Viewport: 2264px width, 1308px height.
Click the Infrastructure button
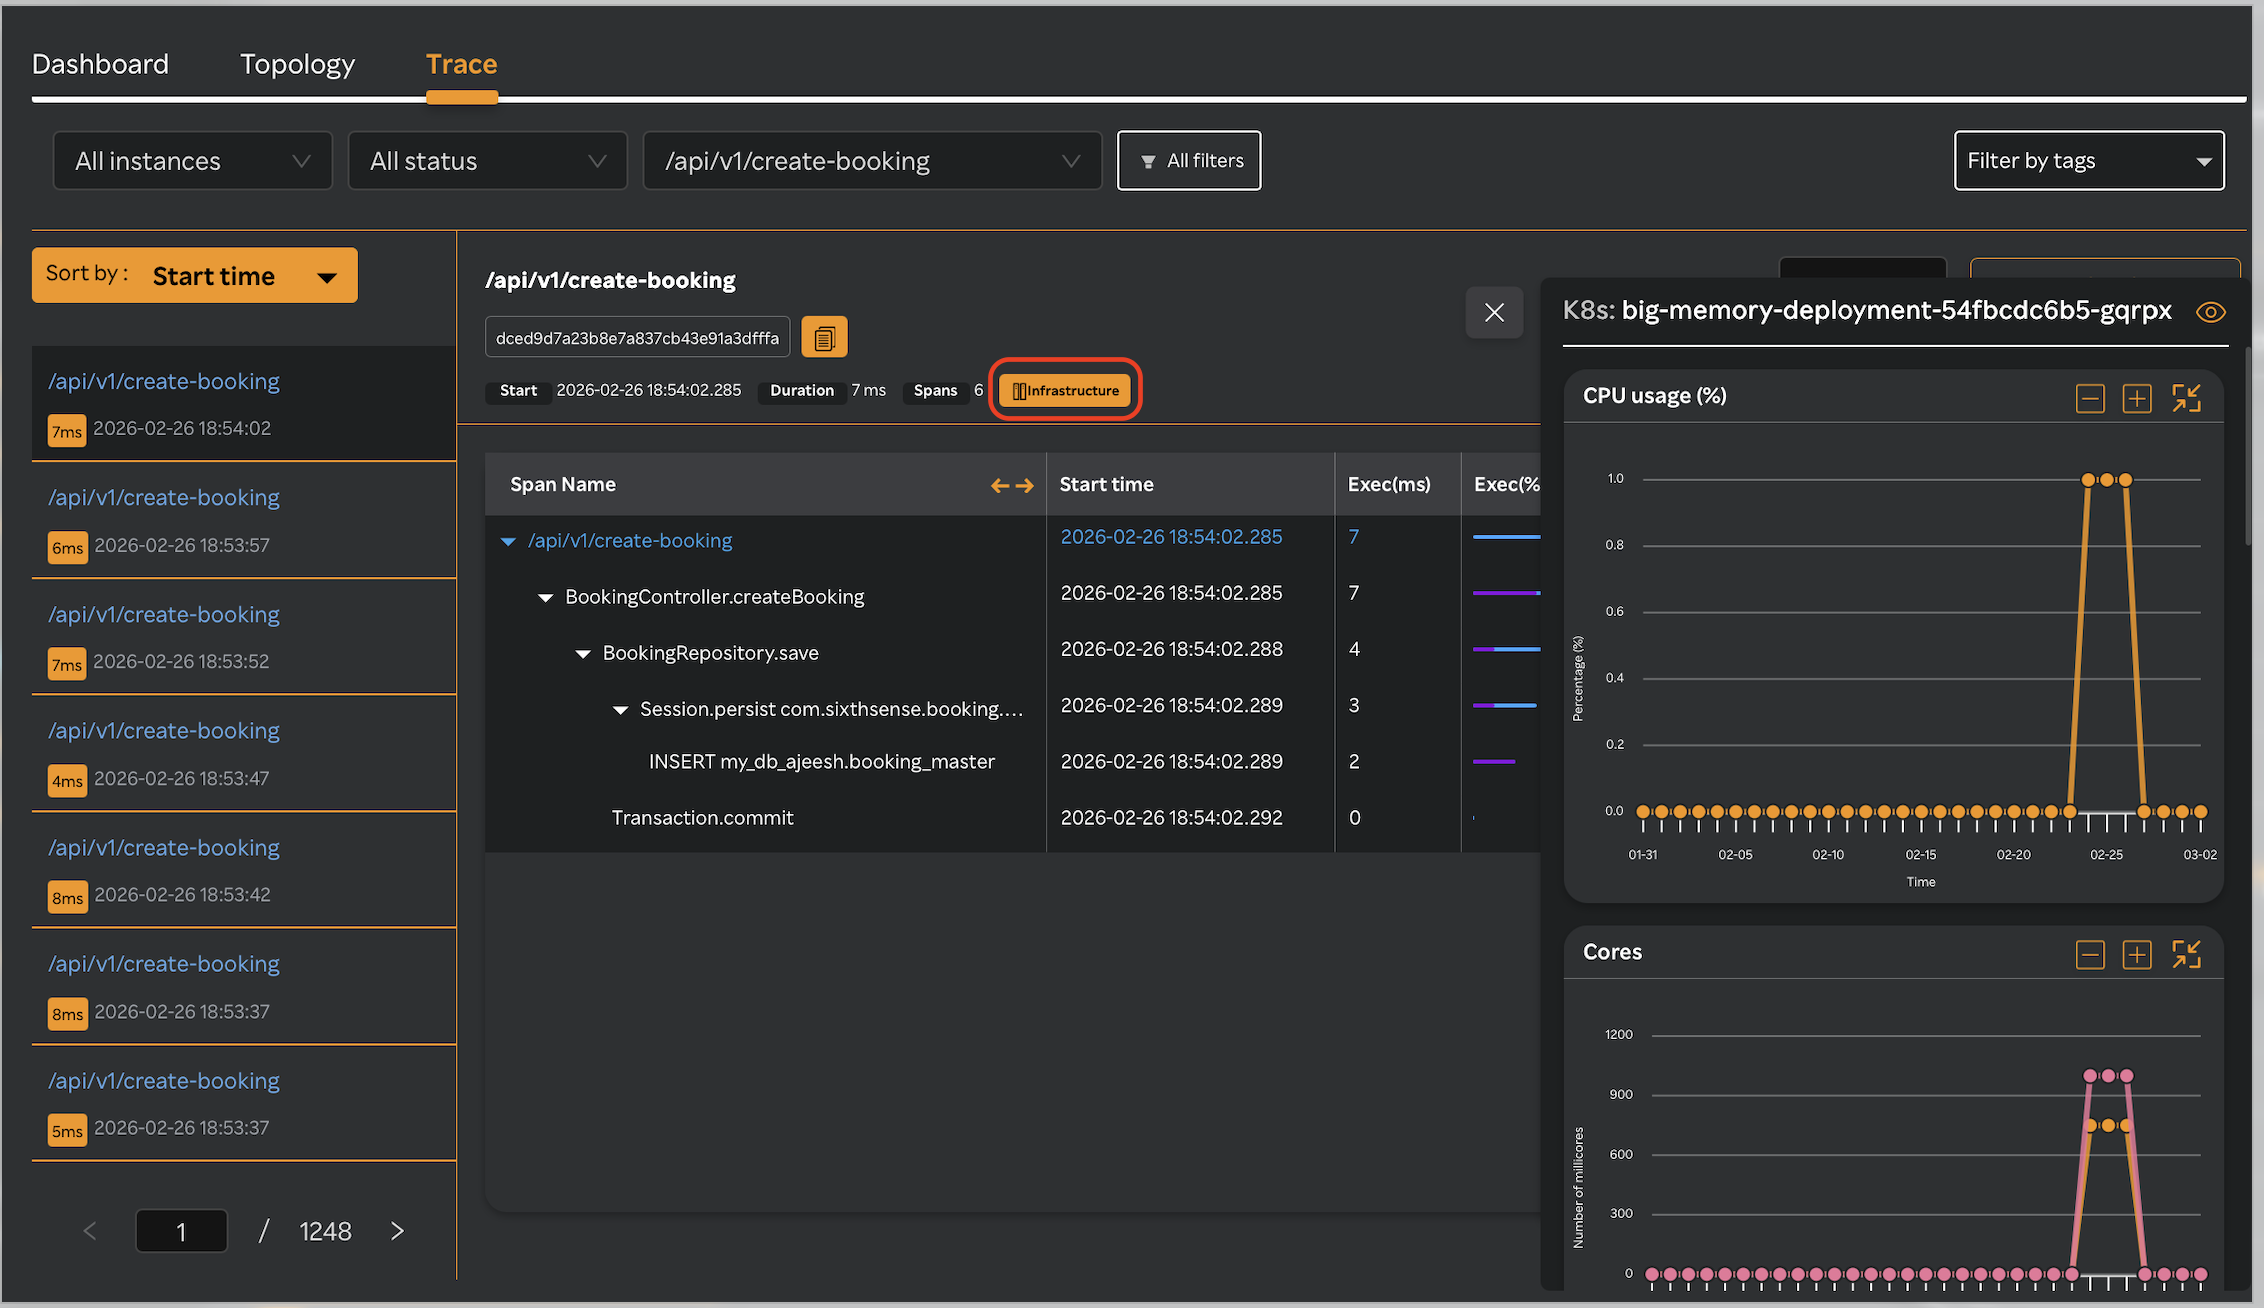click(1065, 390)
